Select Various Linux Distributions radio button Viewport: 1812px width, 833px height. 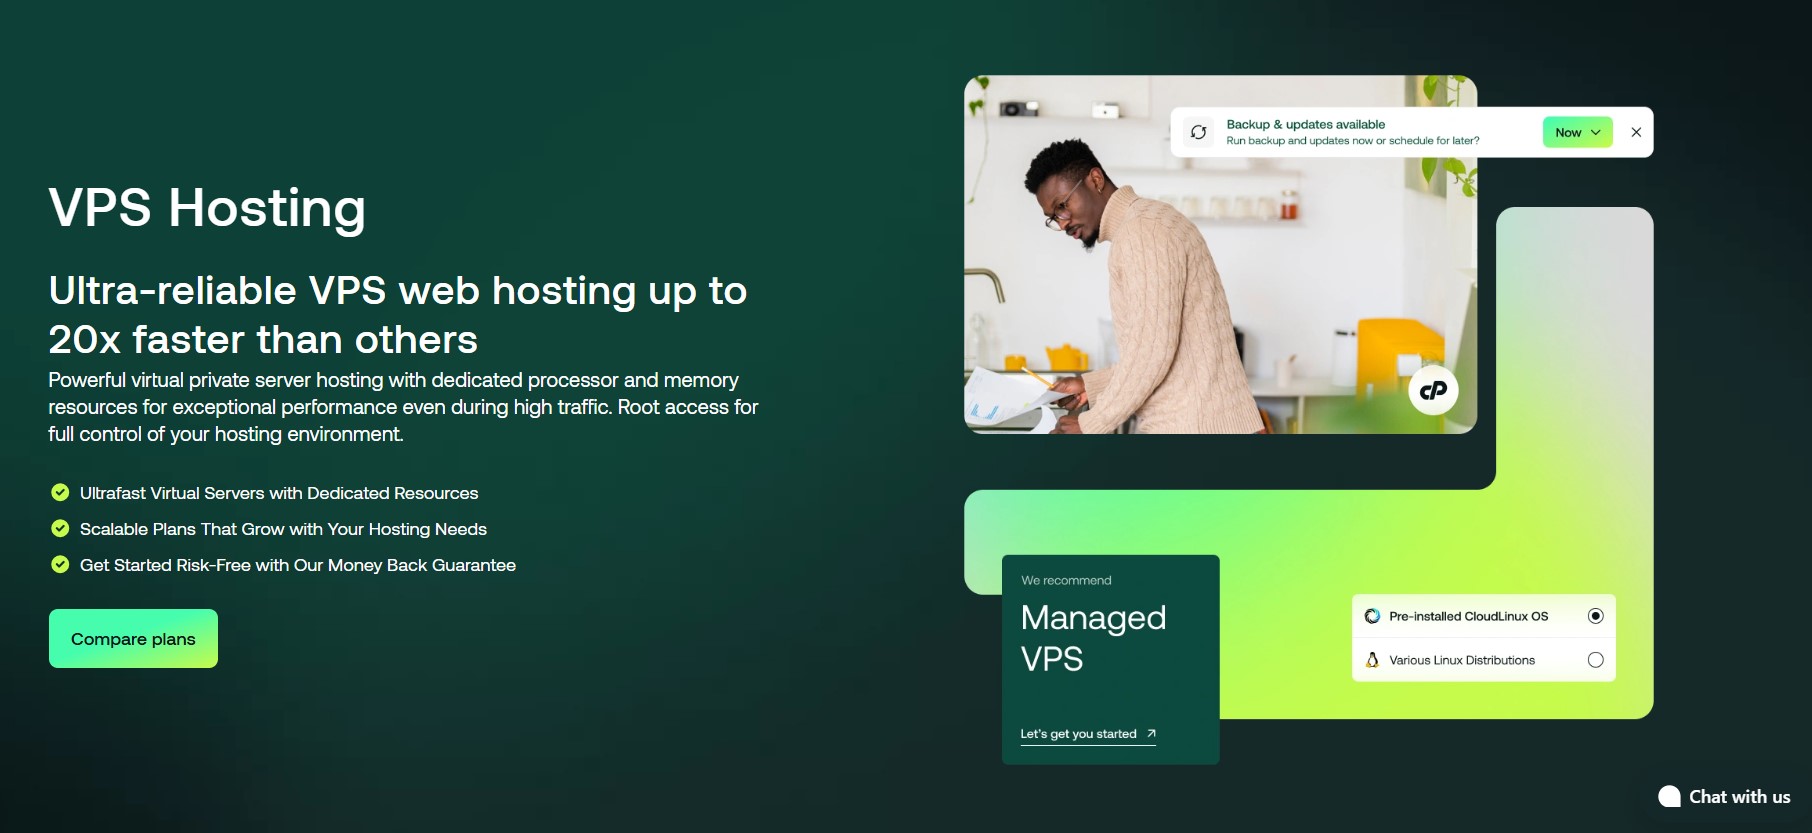pyautogui.click(x=1595, y=660)
